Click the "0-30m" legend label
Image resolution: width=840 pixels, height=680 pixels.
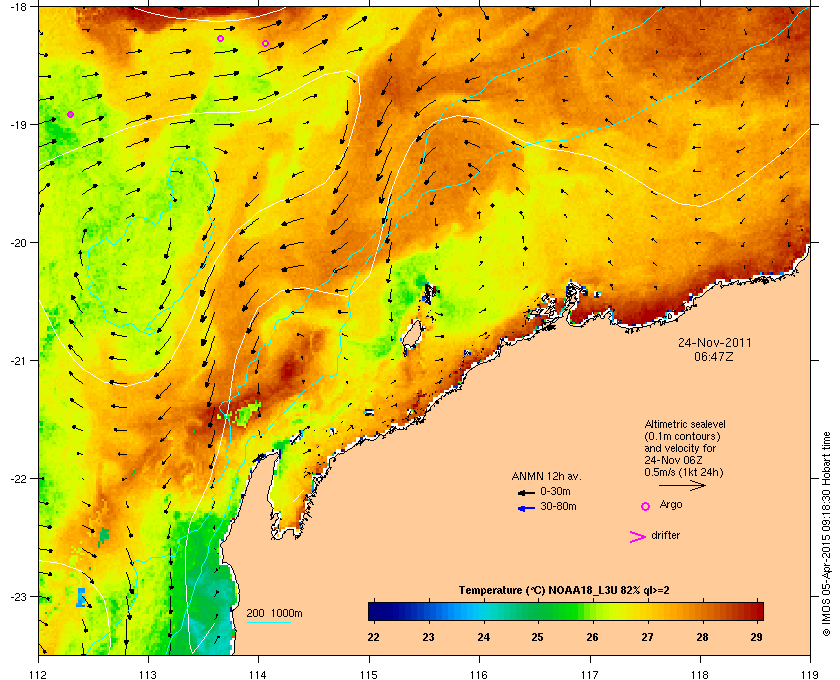tap(555, 491)
